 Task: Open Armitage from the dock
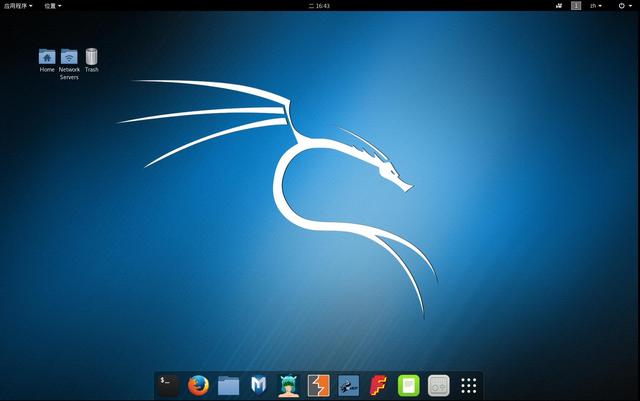289,385
